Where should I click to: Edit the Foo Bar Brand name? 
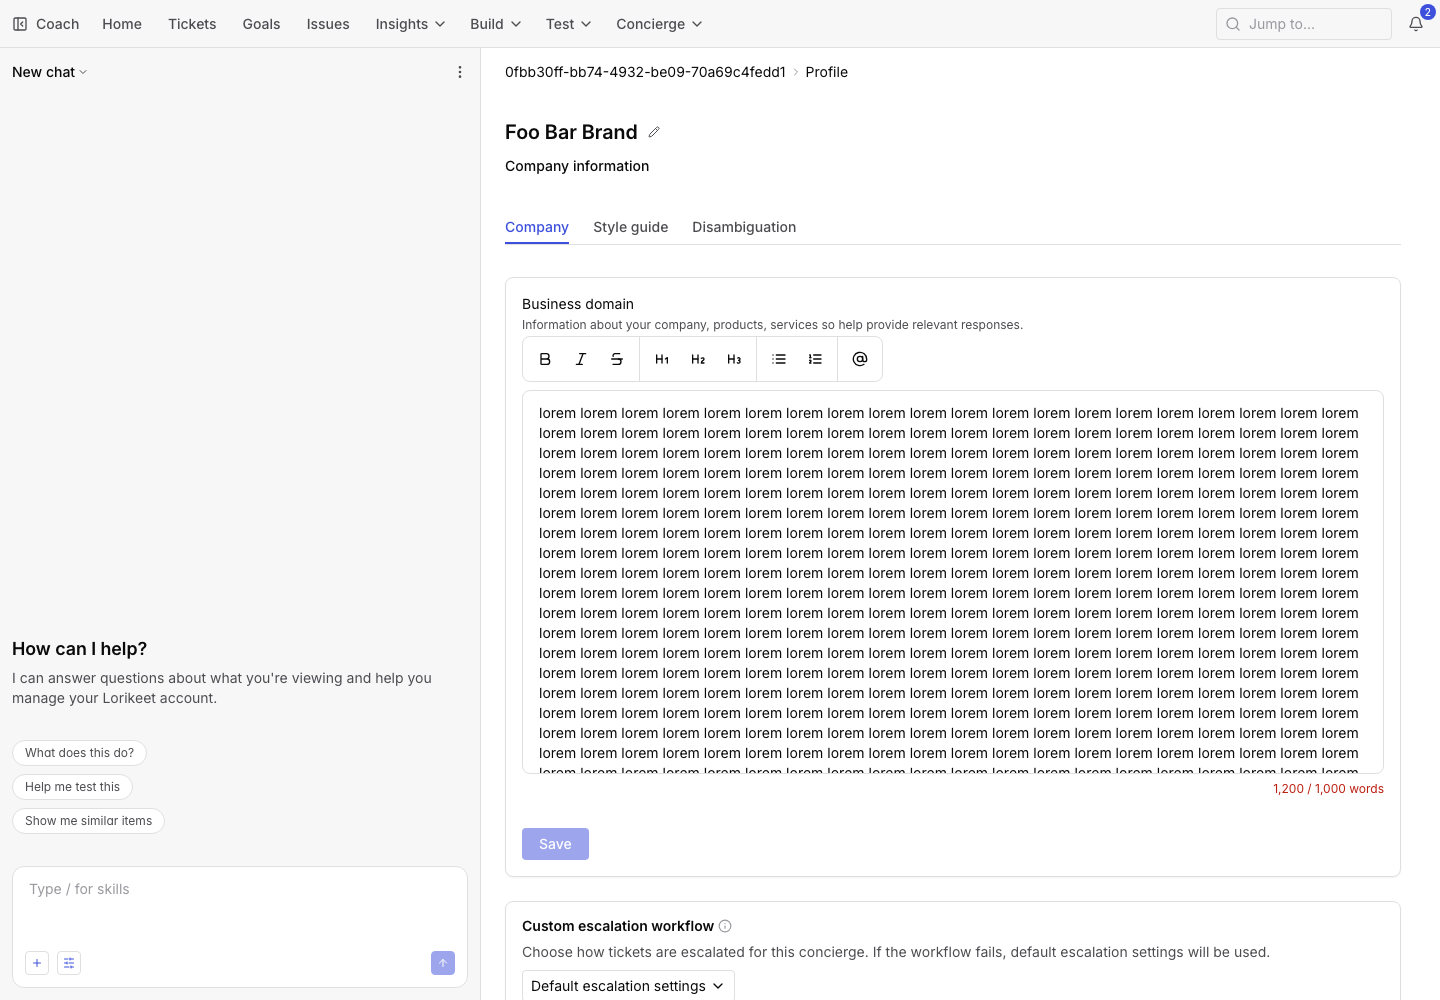(x=654, y=132)
